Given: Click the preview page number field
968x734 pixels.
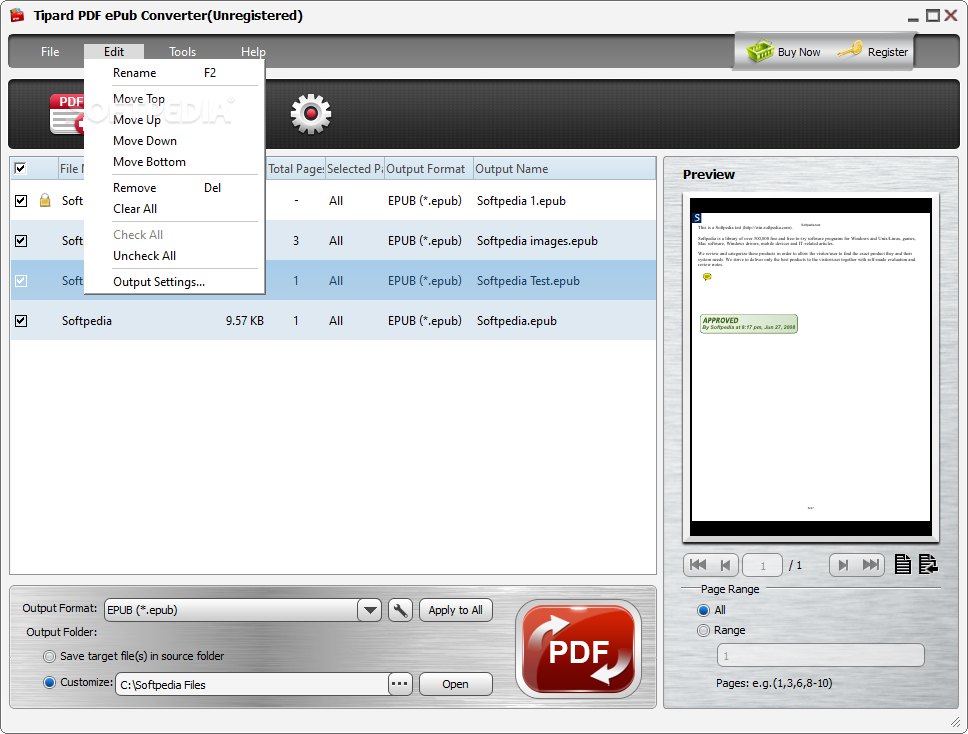Looking at the screenshot, I should coord(762,565).
